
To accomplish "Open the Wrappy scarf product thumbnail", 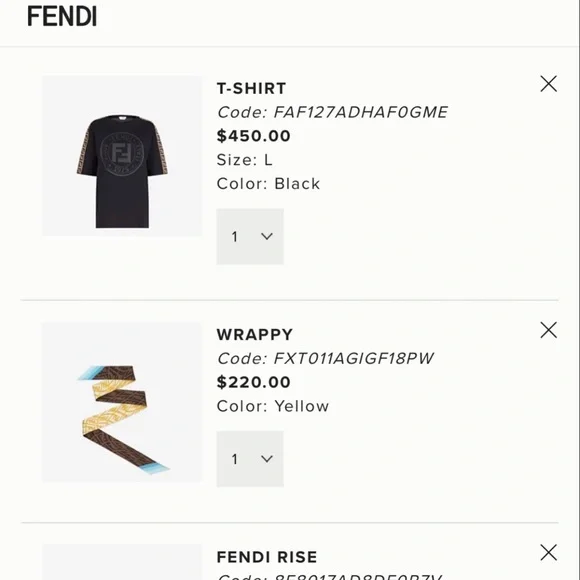I will 122,402.
